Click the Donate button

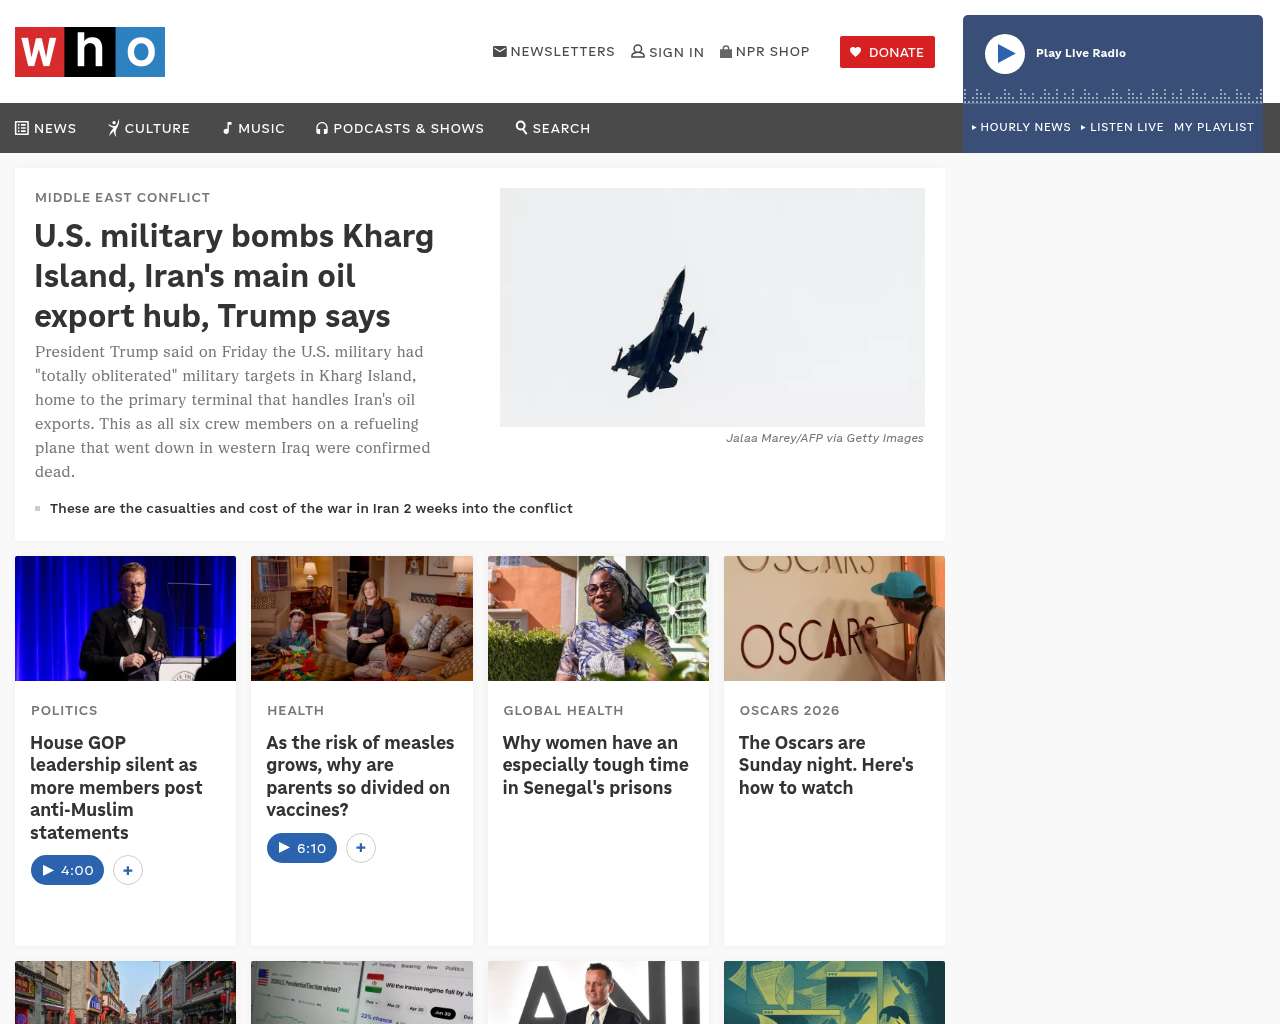[887, 52]
